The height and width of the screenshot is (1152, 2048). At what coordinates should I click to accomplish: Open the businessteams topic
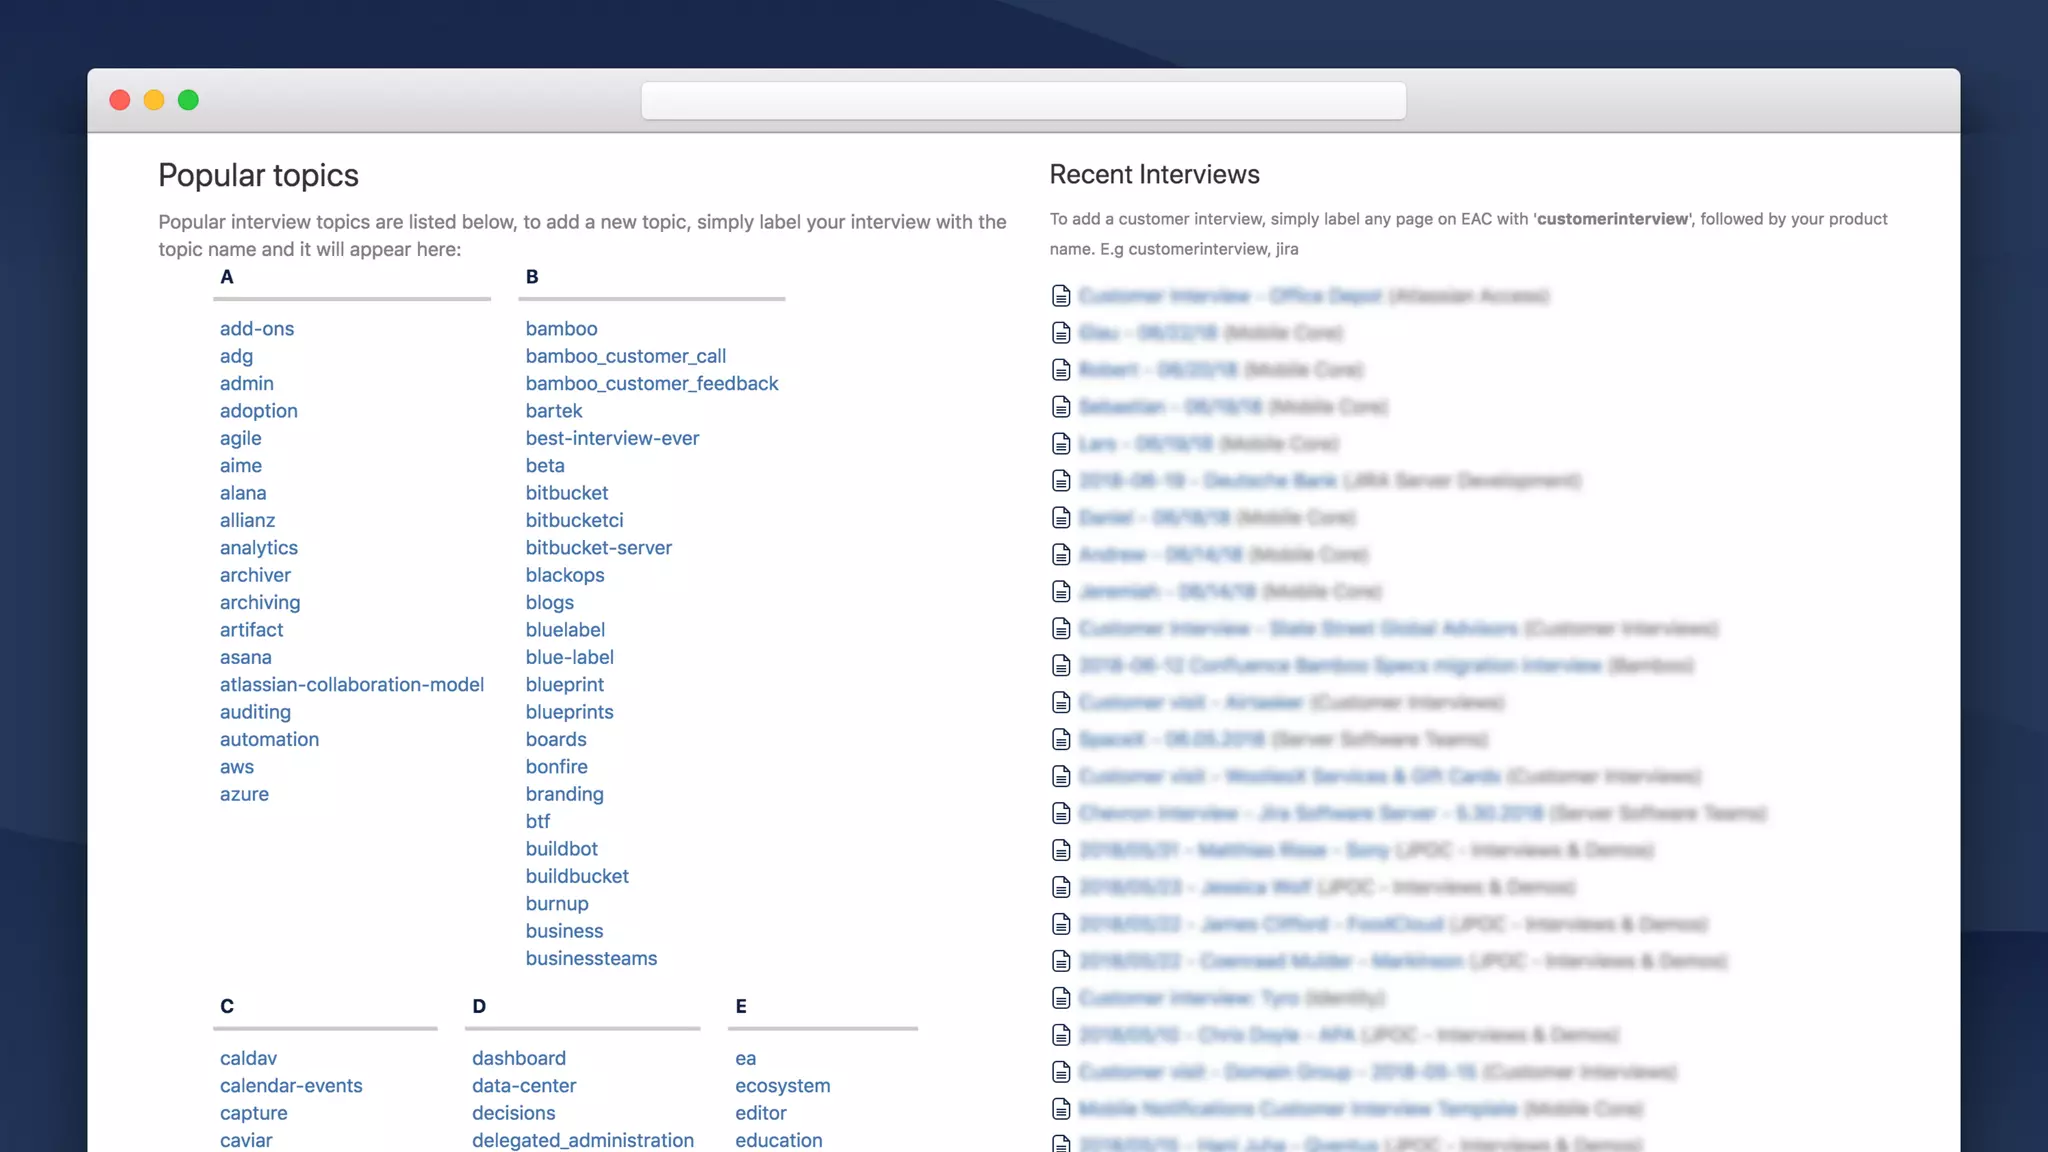[x=591, y=959]
